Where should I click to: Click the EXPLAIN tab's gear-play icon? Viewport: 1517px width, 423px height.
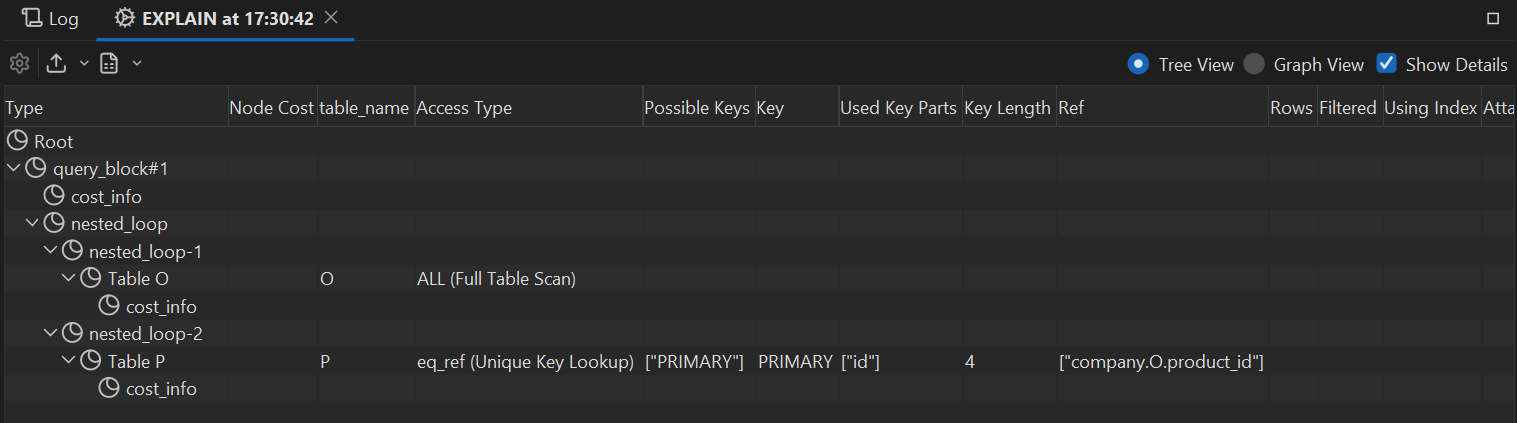(x=124, y=18)
